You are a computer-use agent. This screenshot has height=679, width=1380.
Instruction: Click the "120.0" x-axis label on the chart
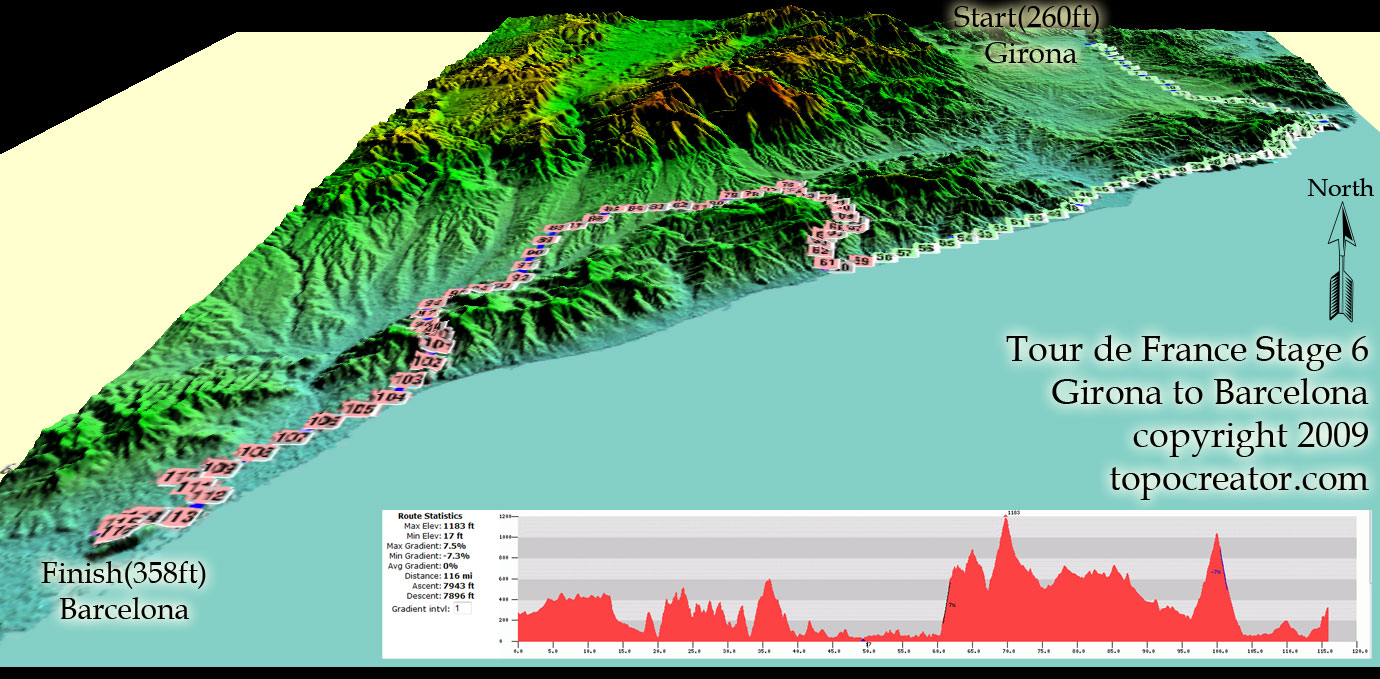pyautogui.click(x=1359, y=650)
